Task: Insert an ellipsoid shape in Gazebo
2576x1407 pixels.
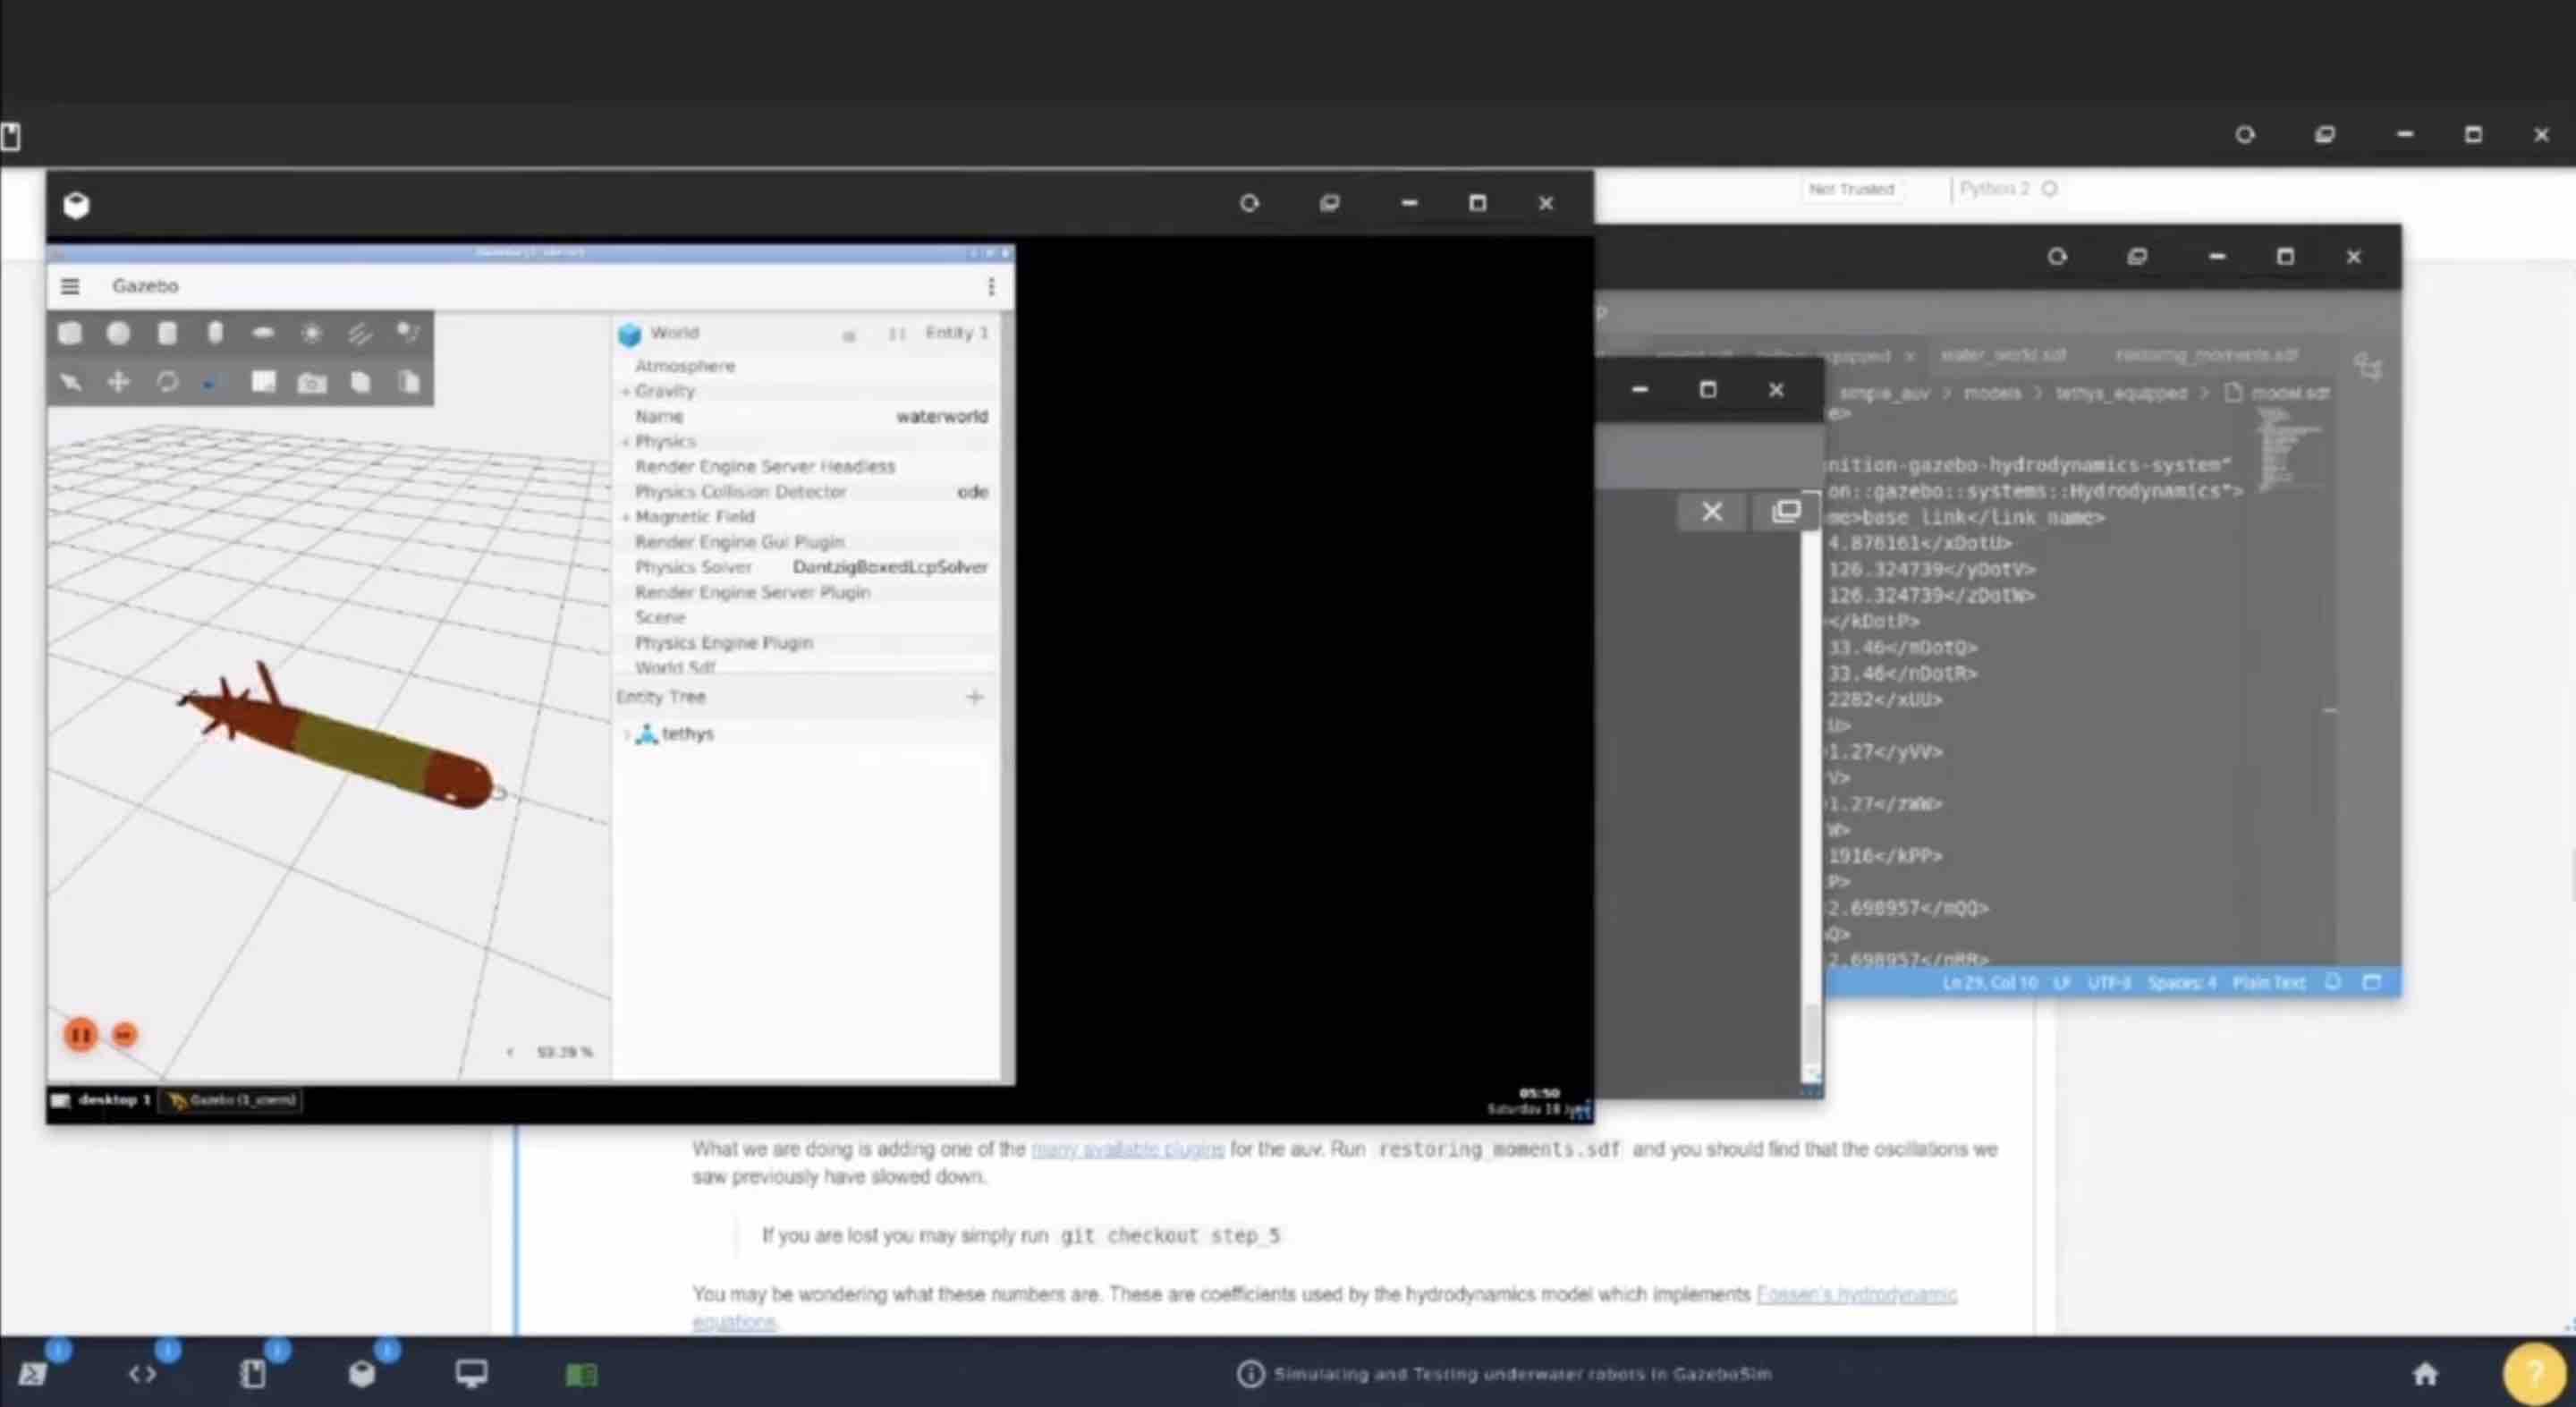Action: [263, 333]
